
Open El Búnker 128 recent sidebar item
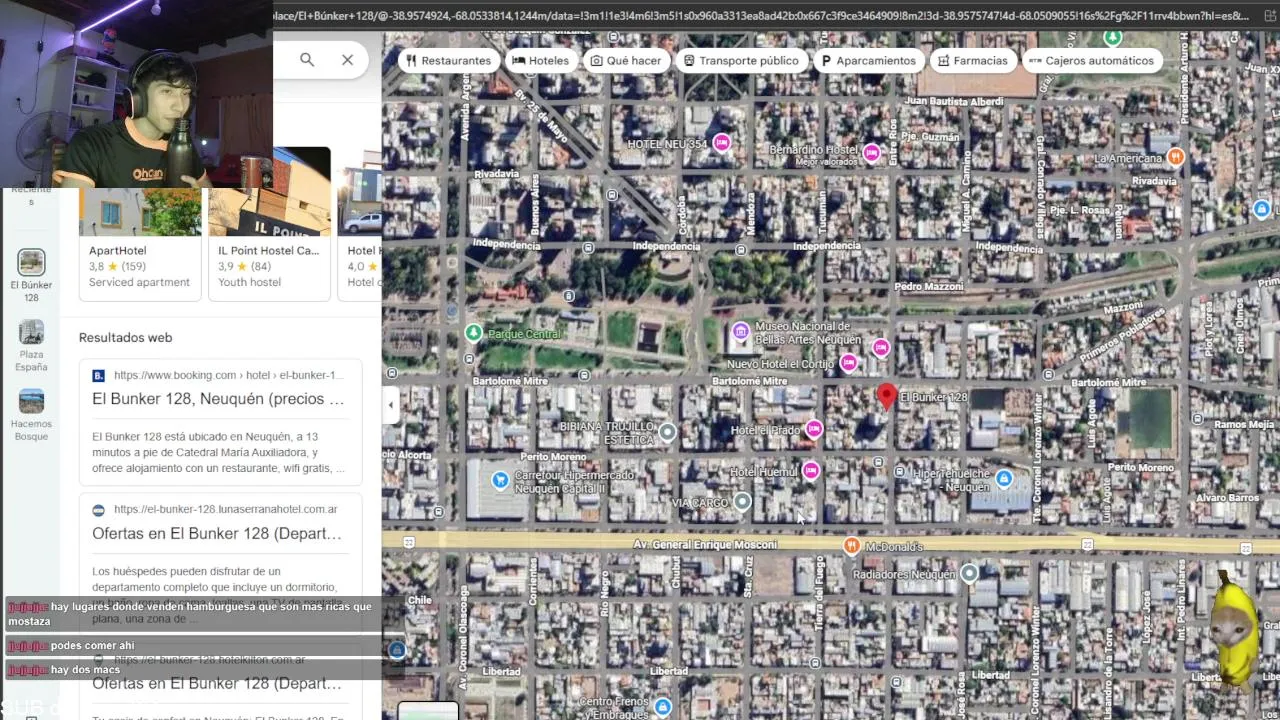(x=31, y=276)
